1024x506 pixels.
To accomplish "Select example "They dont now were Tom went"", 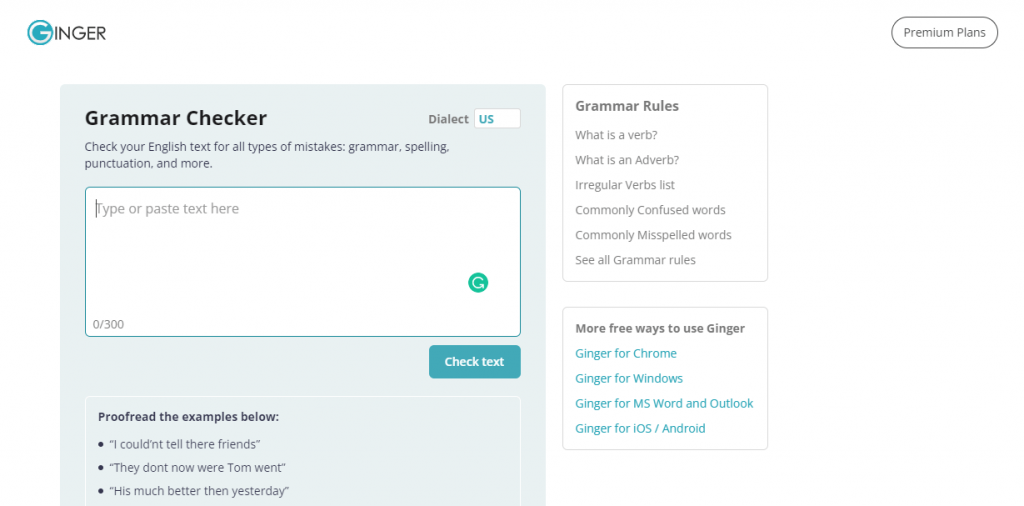I will pos(197,467).
